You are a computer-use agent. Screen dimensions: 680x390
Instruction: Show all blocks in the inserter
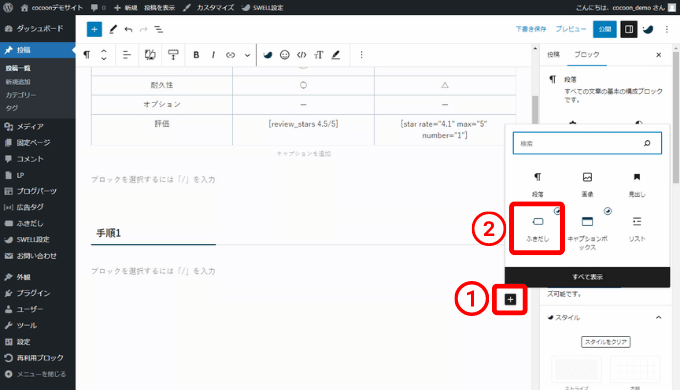(587, 277)
